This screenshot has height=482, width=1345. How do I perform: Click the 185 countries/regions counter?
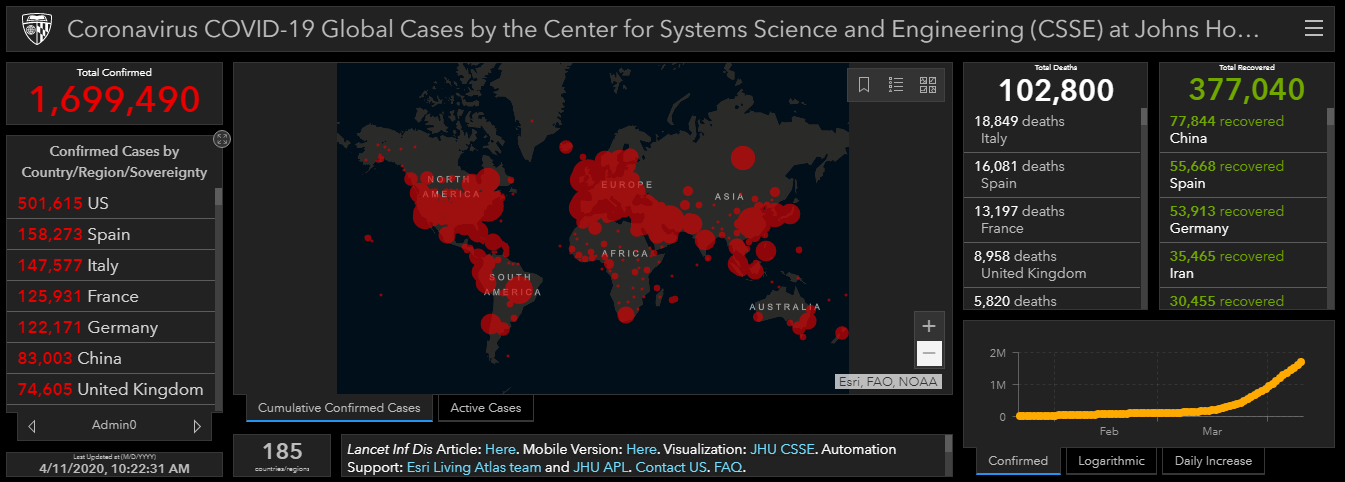[x=282, y=456]
